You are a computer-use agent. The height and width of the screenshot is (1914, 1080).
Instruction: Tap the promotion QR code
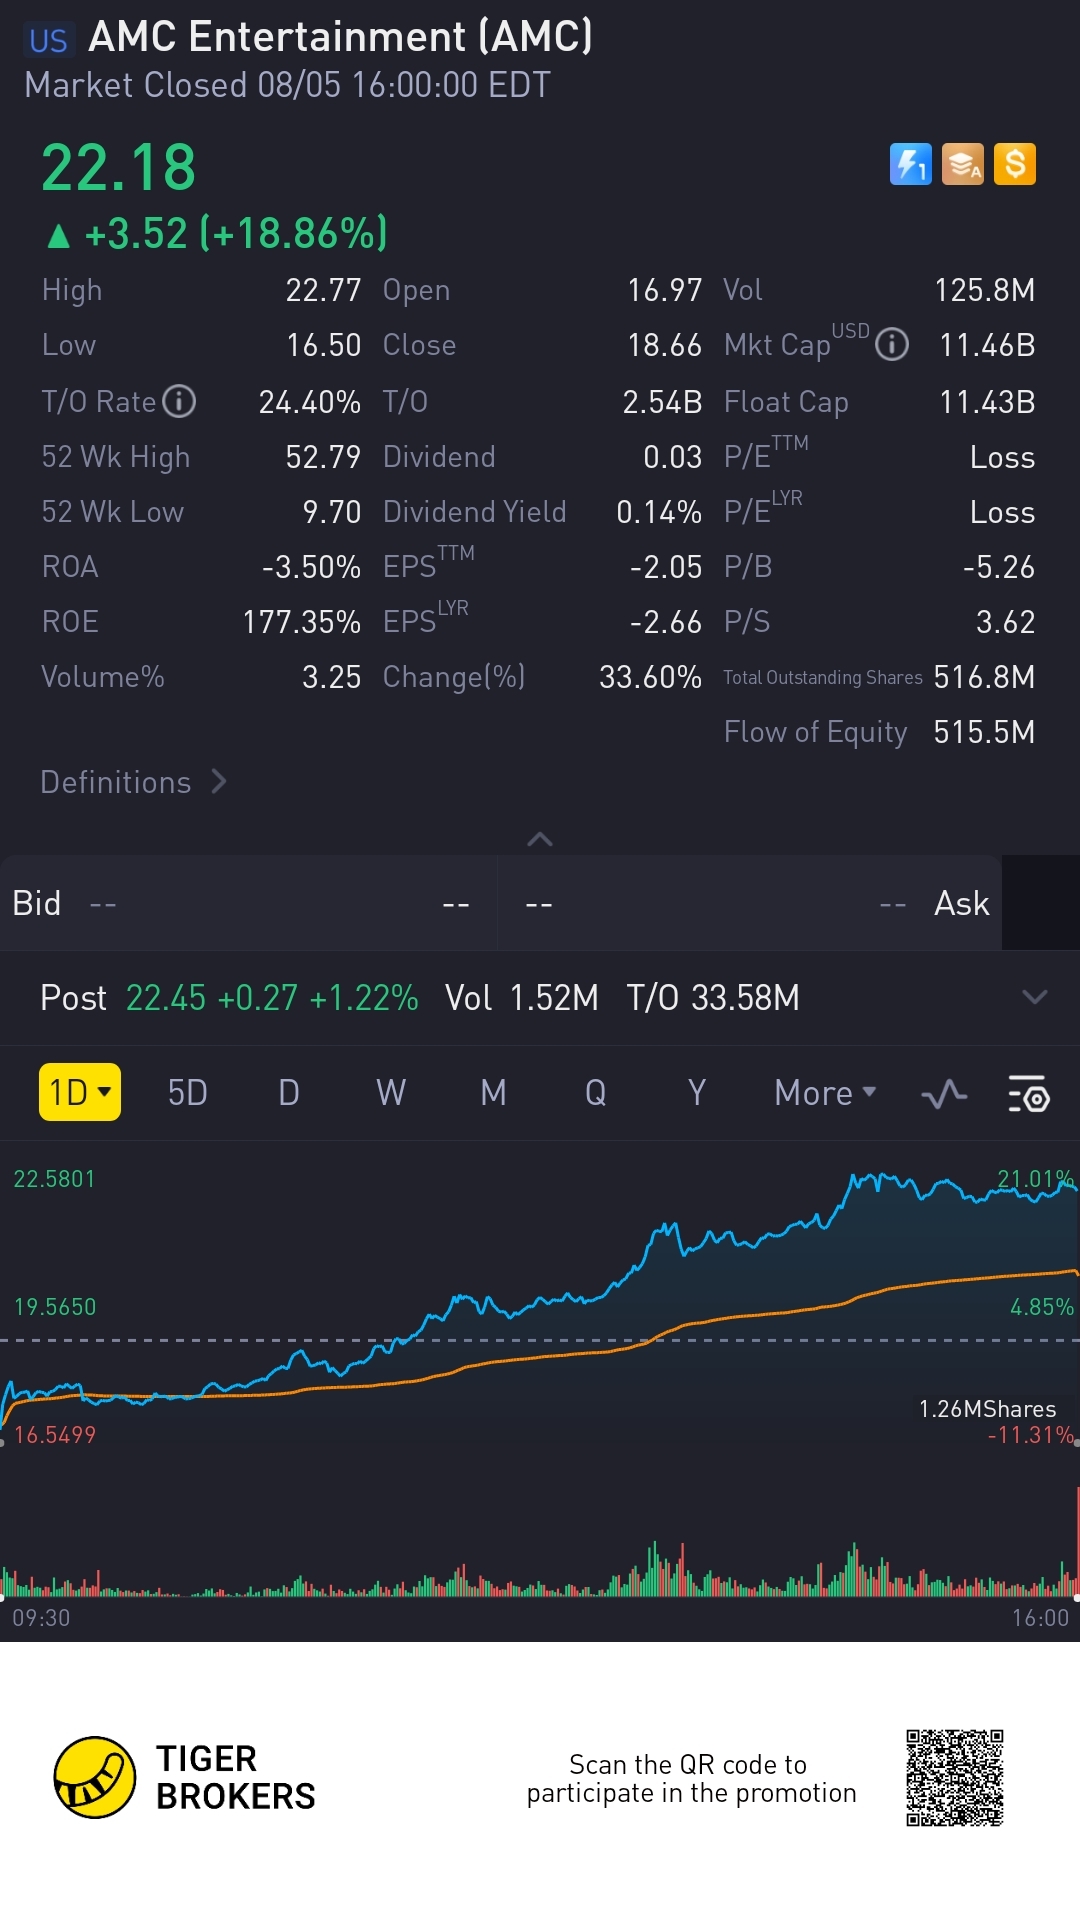pos(955,1778)
